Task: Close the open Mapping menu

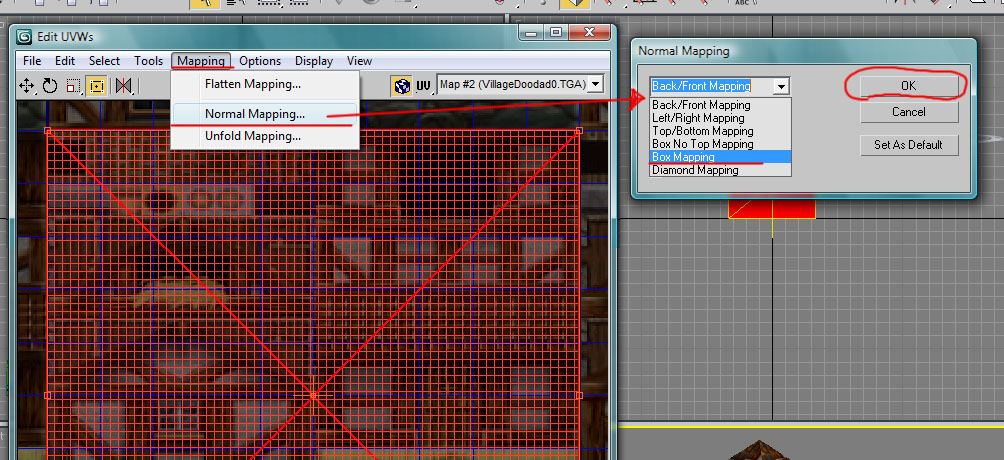Action: [201, 61]
